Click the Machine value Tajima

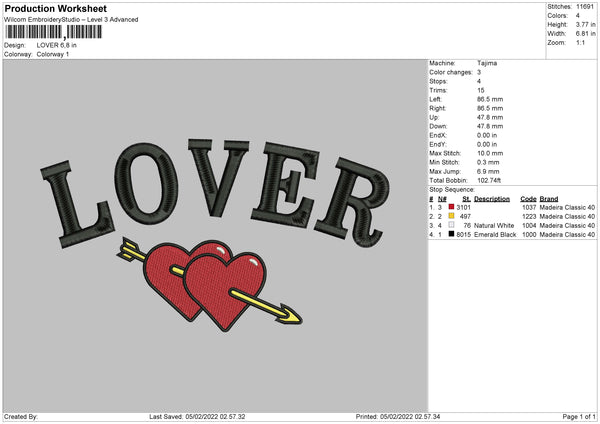click(487, 63)
